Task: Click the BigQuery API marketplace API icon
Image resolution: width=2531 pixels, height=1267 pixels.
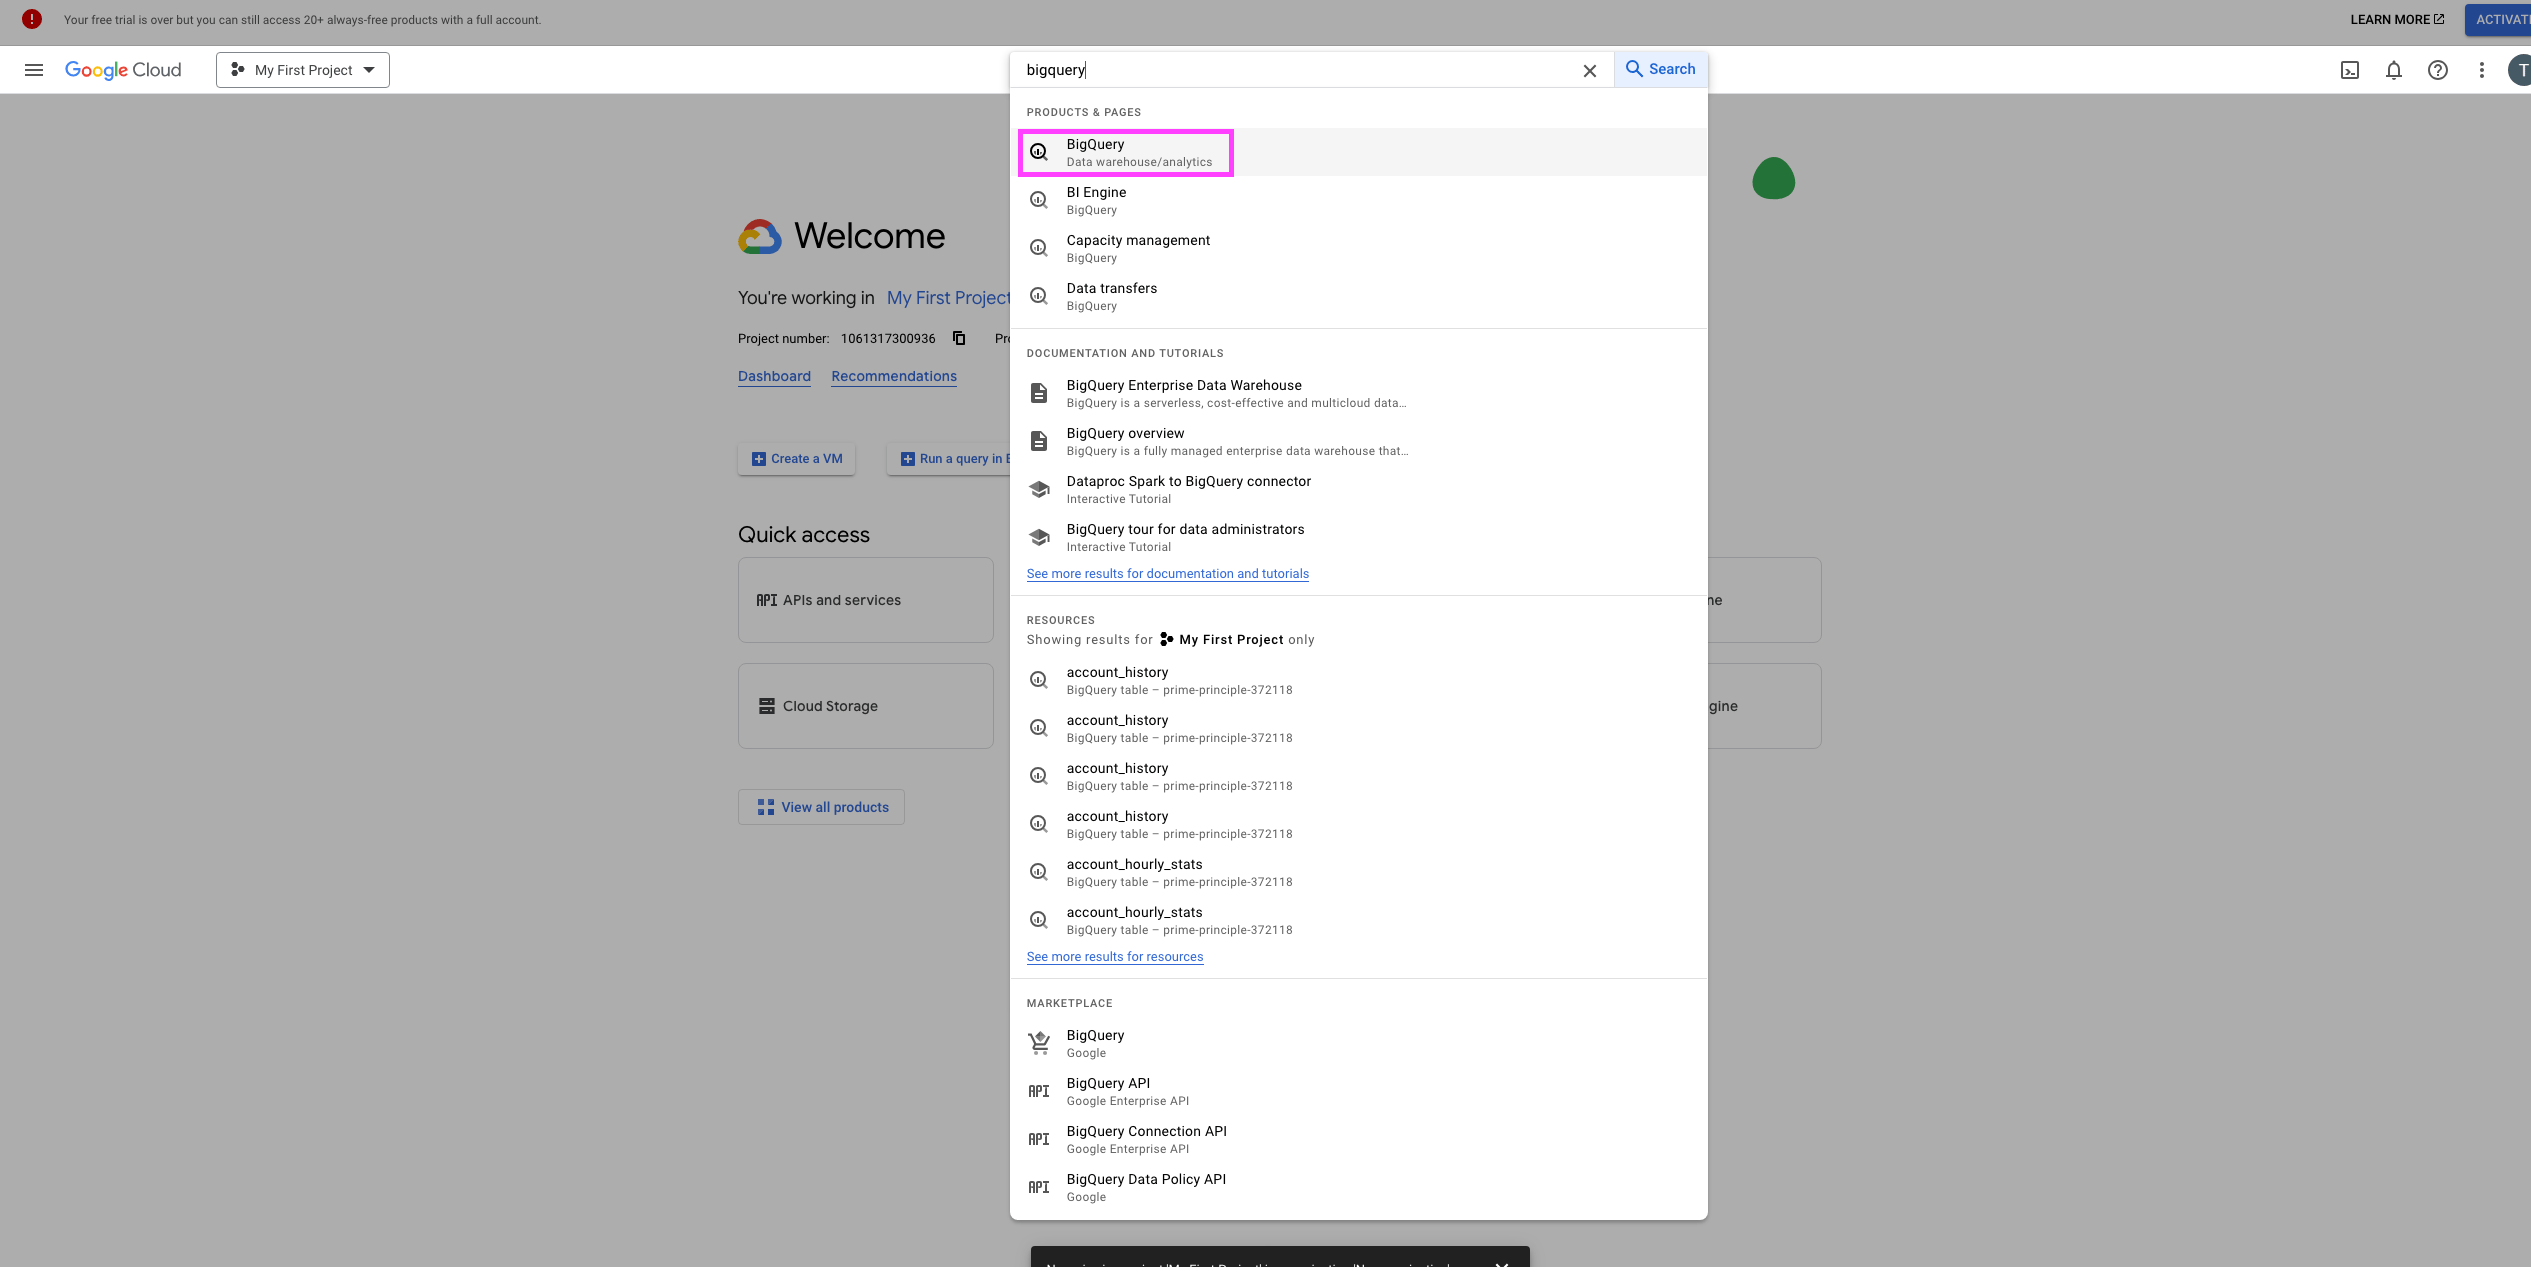Action: click(1039, 1091)
